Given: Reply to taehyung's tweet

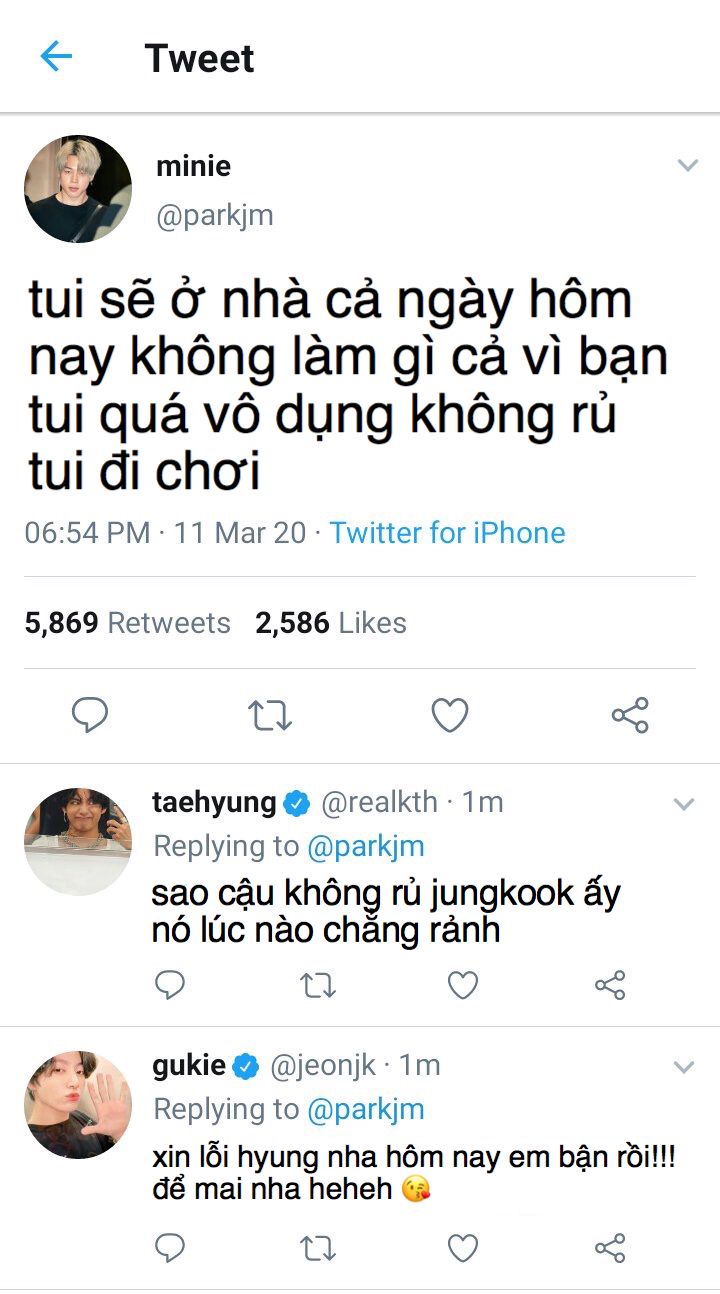Looking at the screenshot, I should pyautogui.click(x=170, y=986).
